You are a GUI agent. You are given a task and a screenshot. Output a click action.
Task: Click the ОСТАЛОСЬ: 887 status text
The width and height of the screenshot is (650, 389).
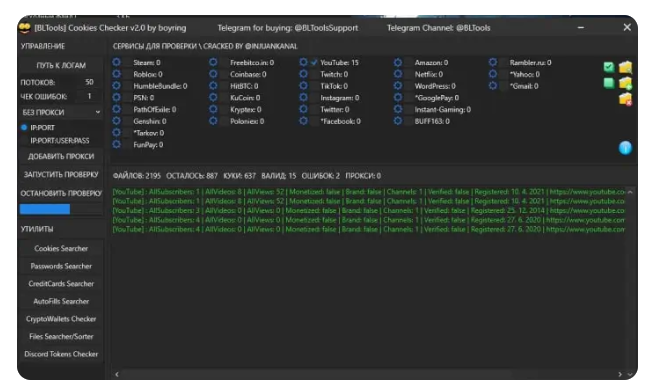tap(192, 176)
